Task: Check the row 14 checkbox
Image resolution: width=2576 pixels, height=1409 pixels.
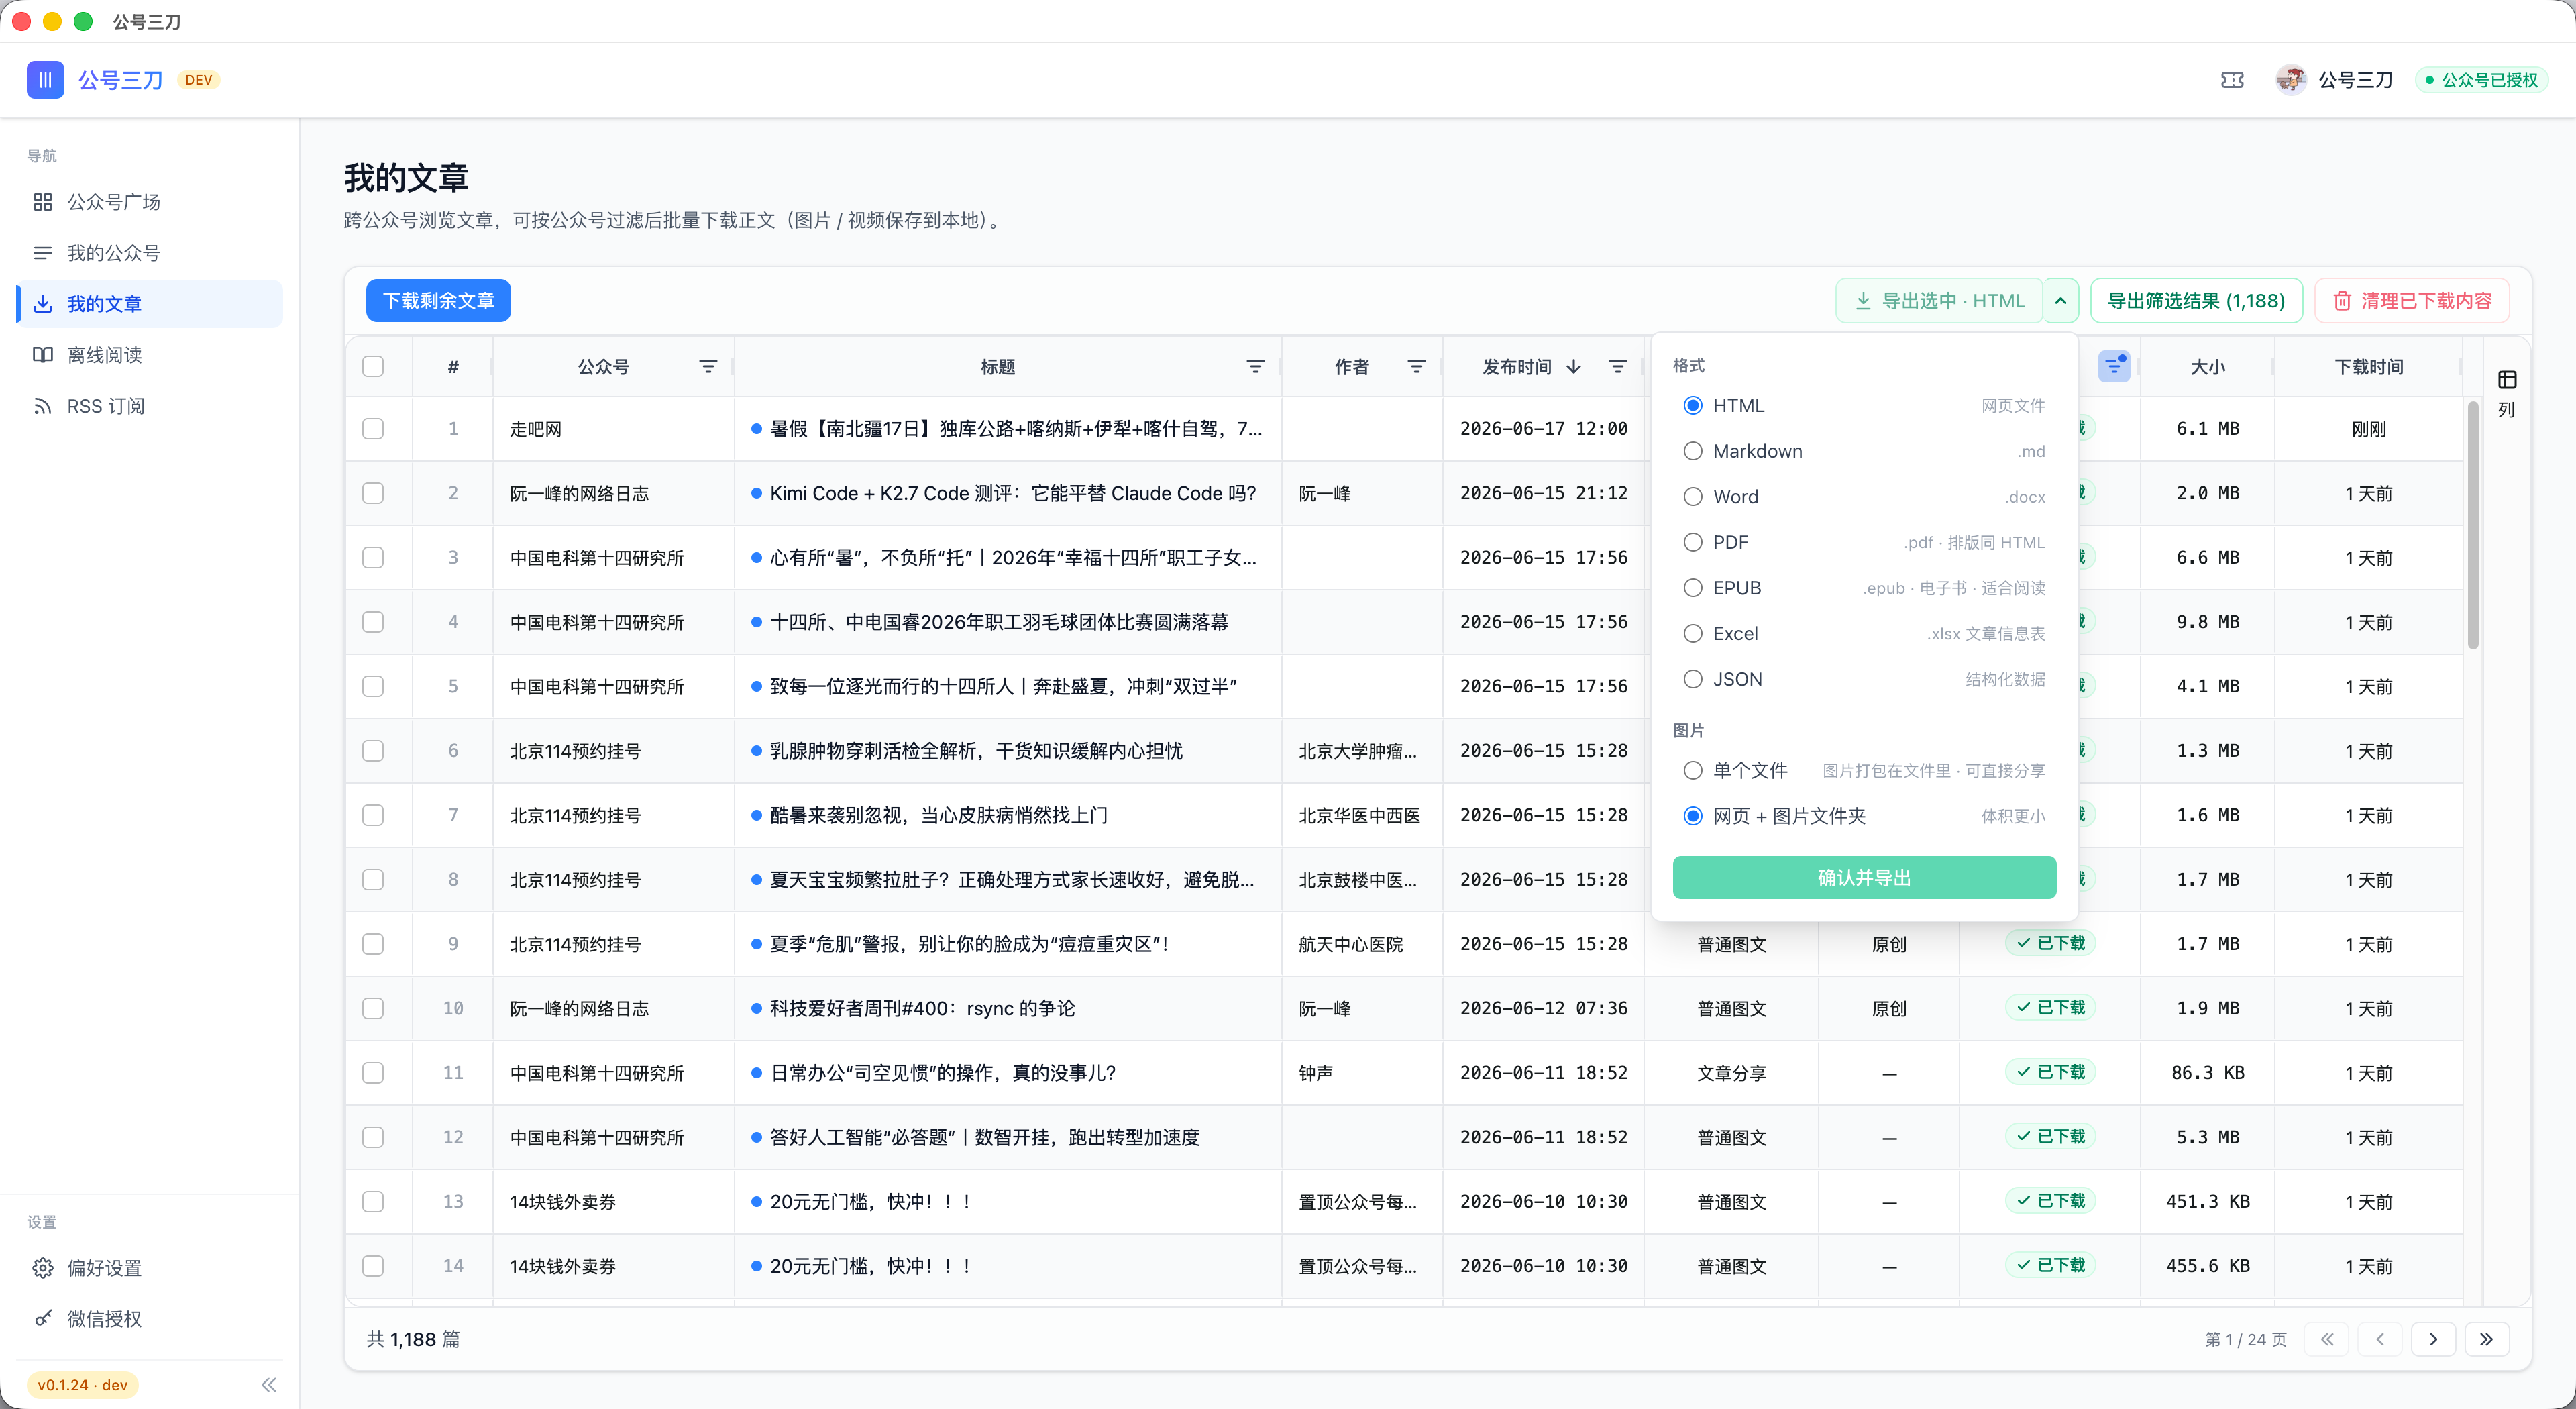Action: (373, 1266)
